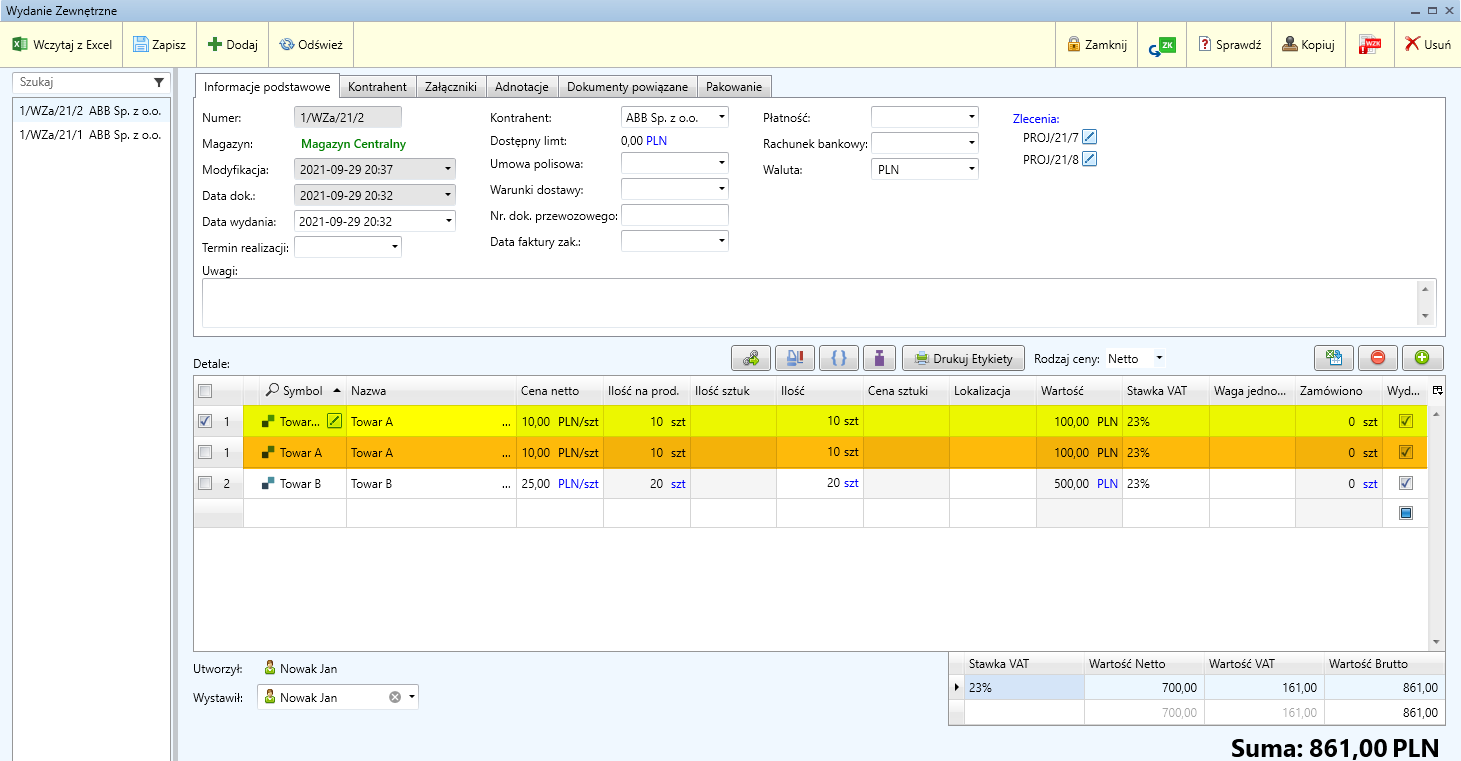The height and width of the screenshot is (761, 1461).
Task: Click the green plus add-row icon
Action: pyautogui.click(x=1422, y=358)
